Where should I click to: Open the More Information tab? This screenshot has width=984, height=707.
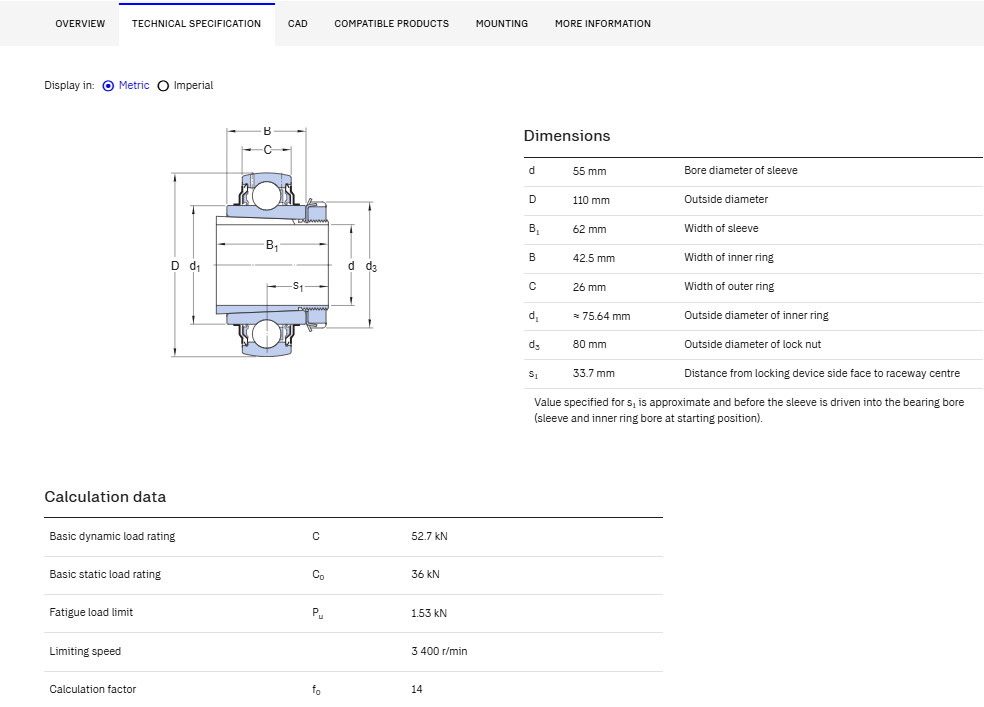[x=602, y=24]
